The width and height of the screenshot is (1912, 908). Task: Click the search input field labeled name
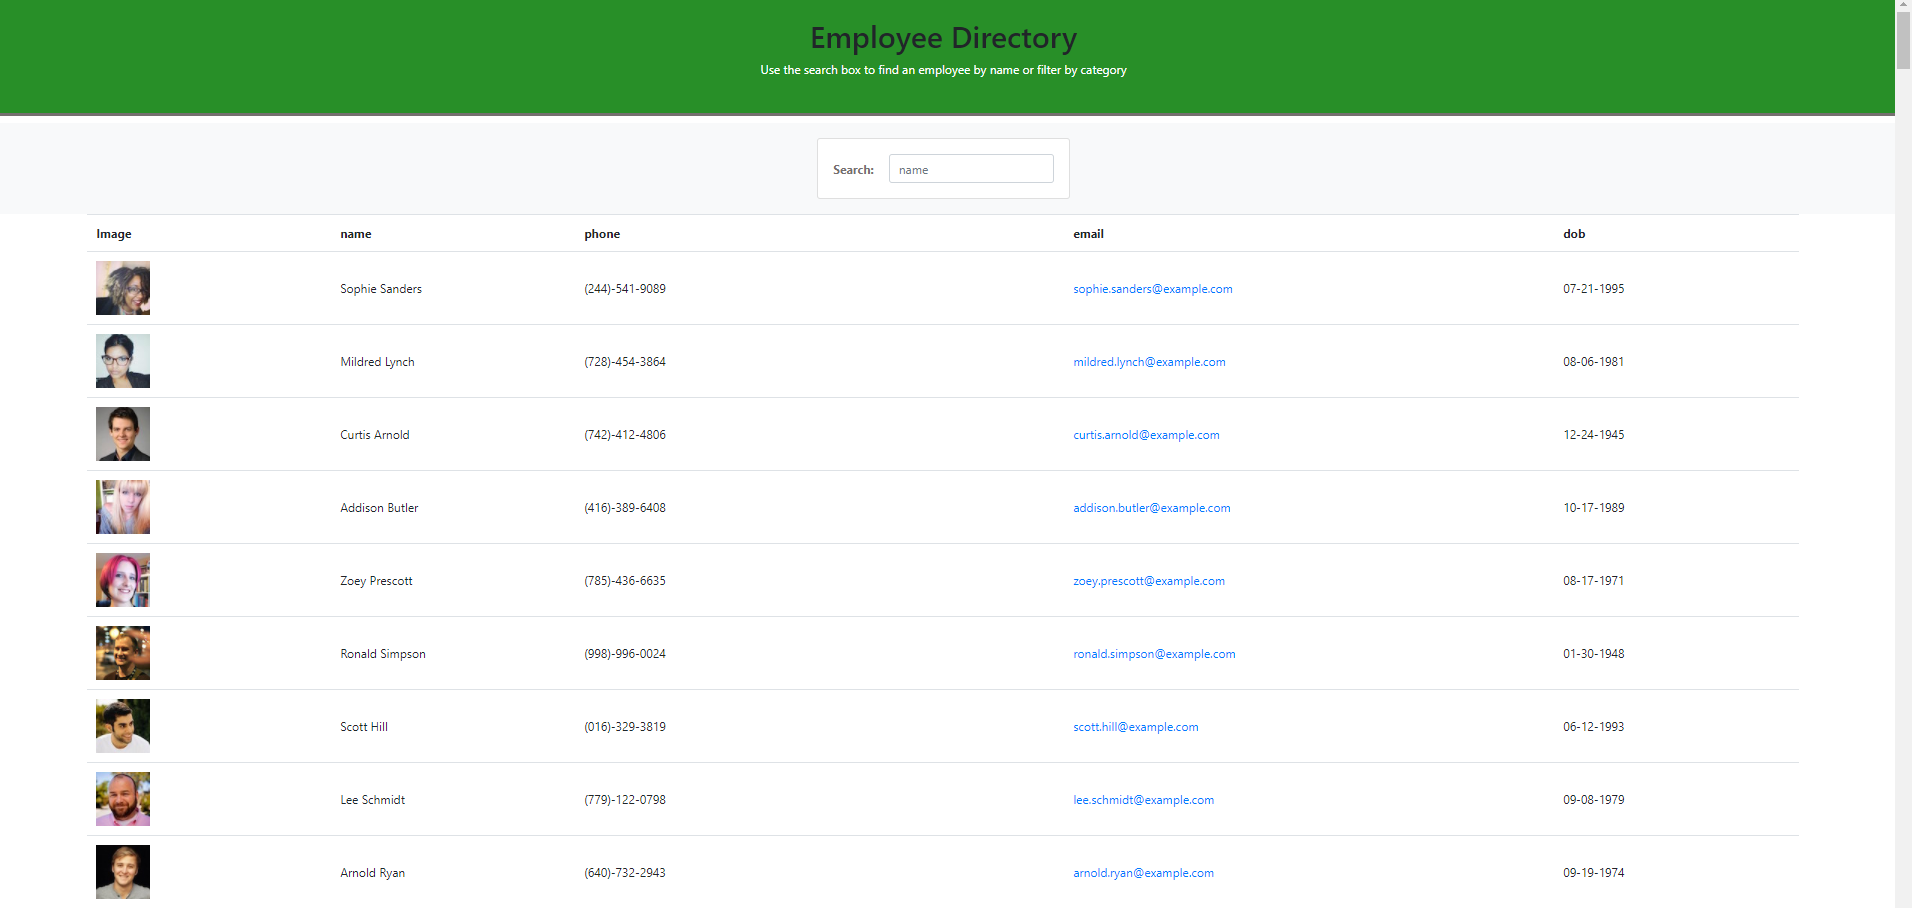click(x=969, y=168)
